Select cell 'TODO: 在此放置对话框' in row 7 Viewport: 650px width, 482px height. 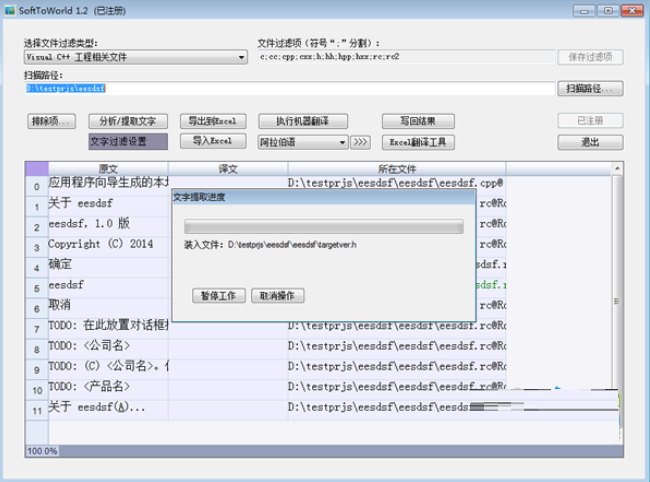(108, 328)
